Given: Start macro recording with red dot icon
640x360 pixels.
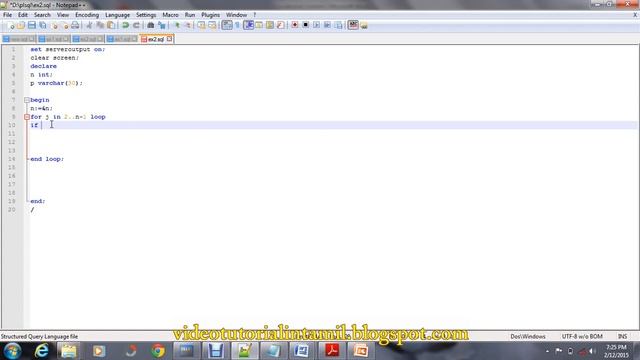Looking at the screenshot, I should click(295, 25).
